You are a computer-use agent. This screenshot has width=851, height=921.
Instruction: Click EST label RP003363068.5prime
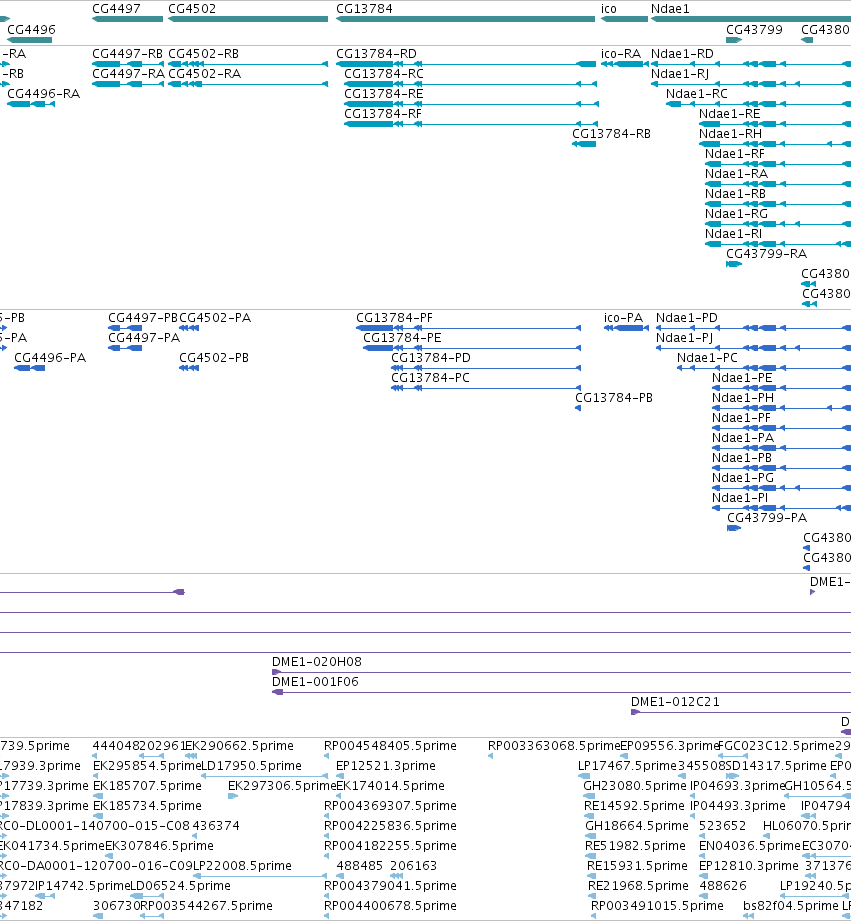(554, 746)
